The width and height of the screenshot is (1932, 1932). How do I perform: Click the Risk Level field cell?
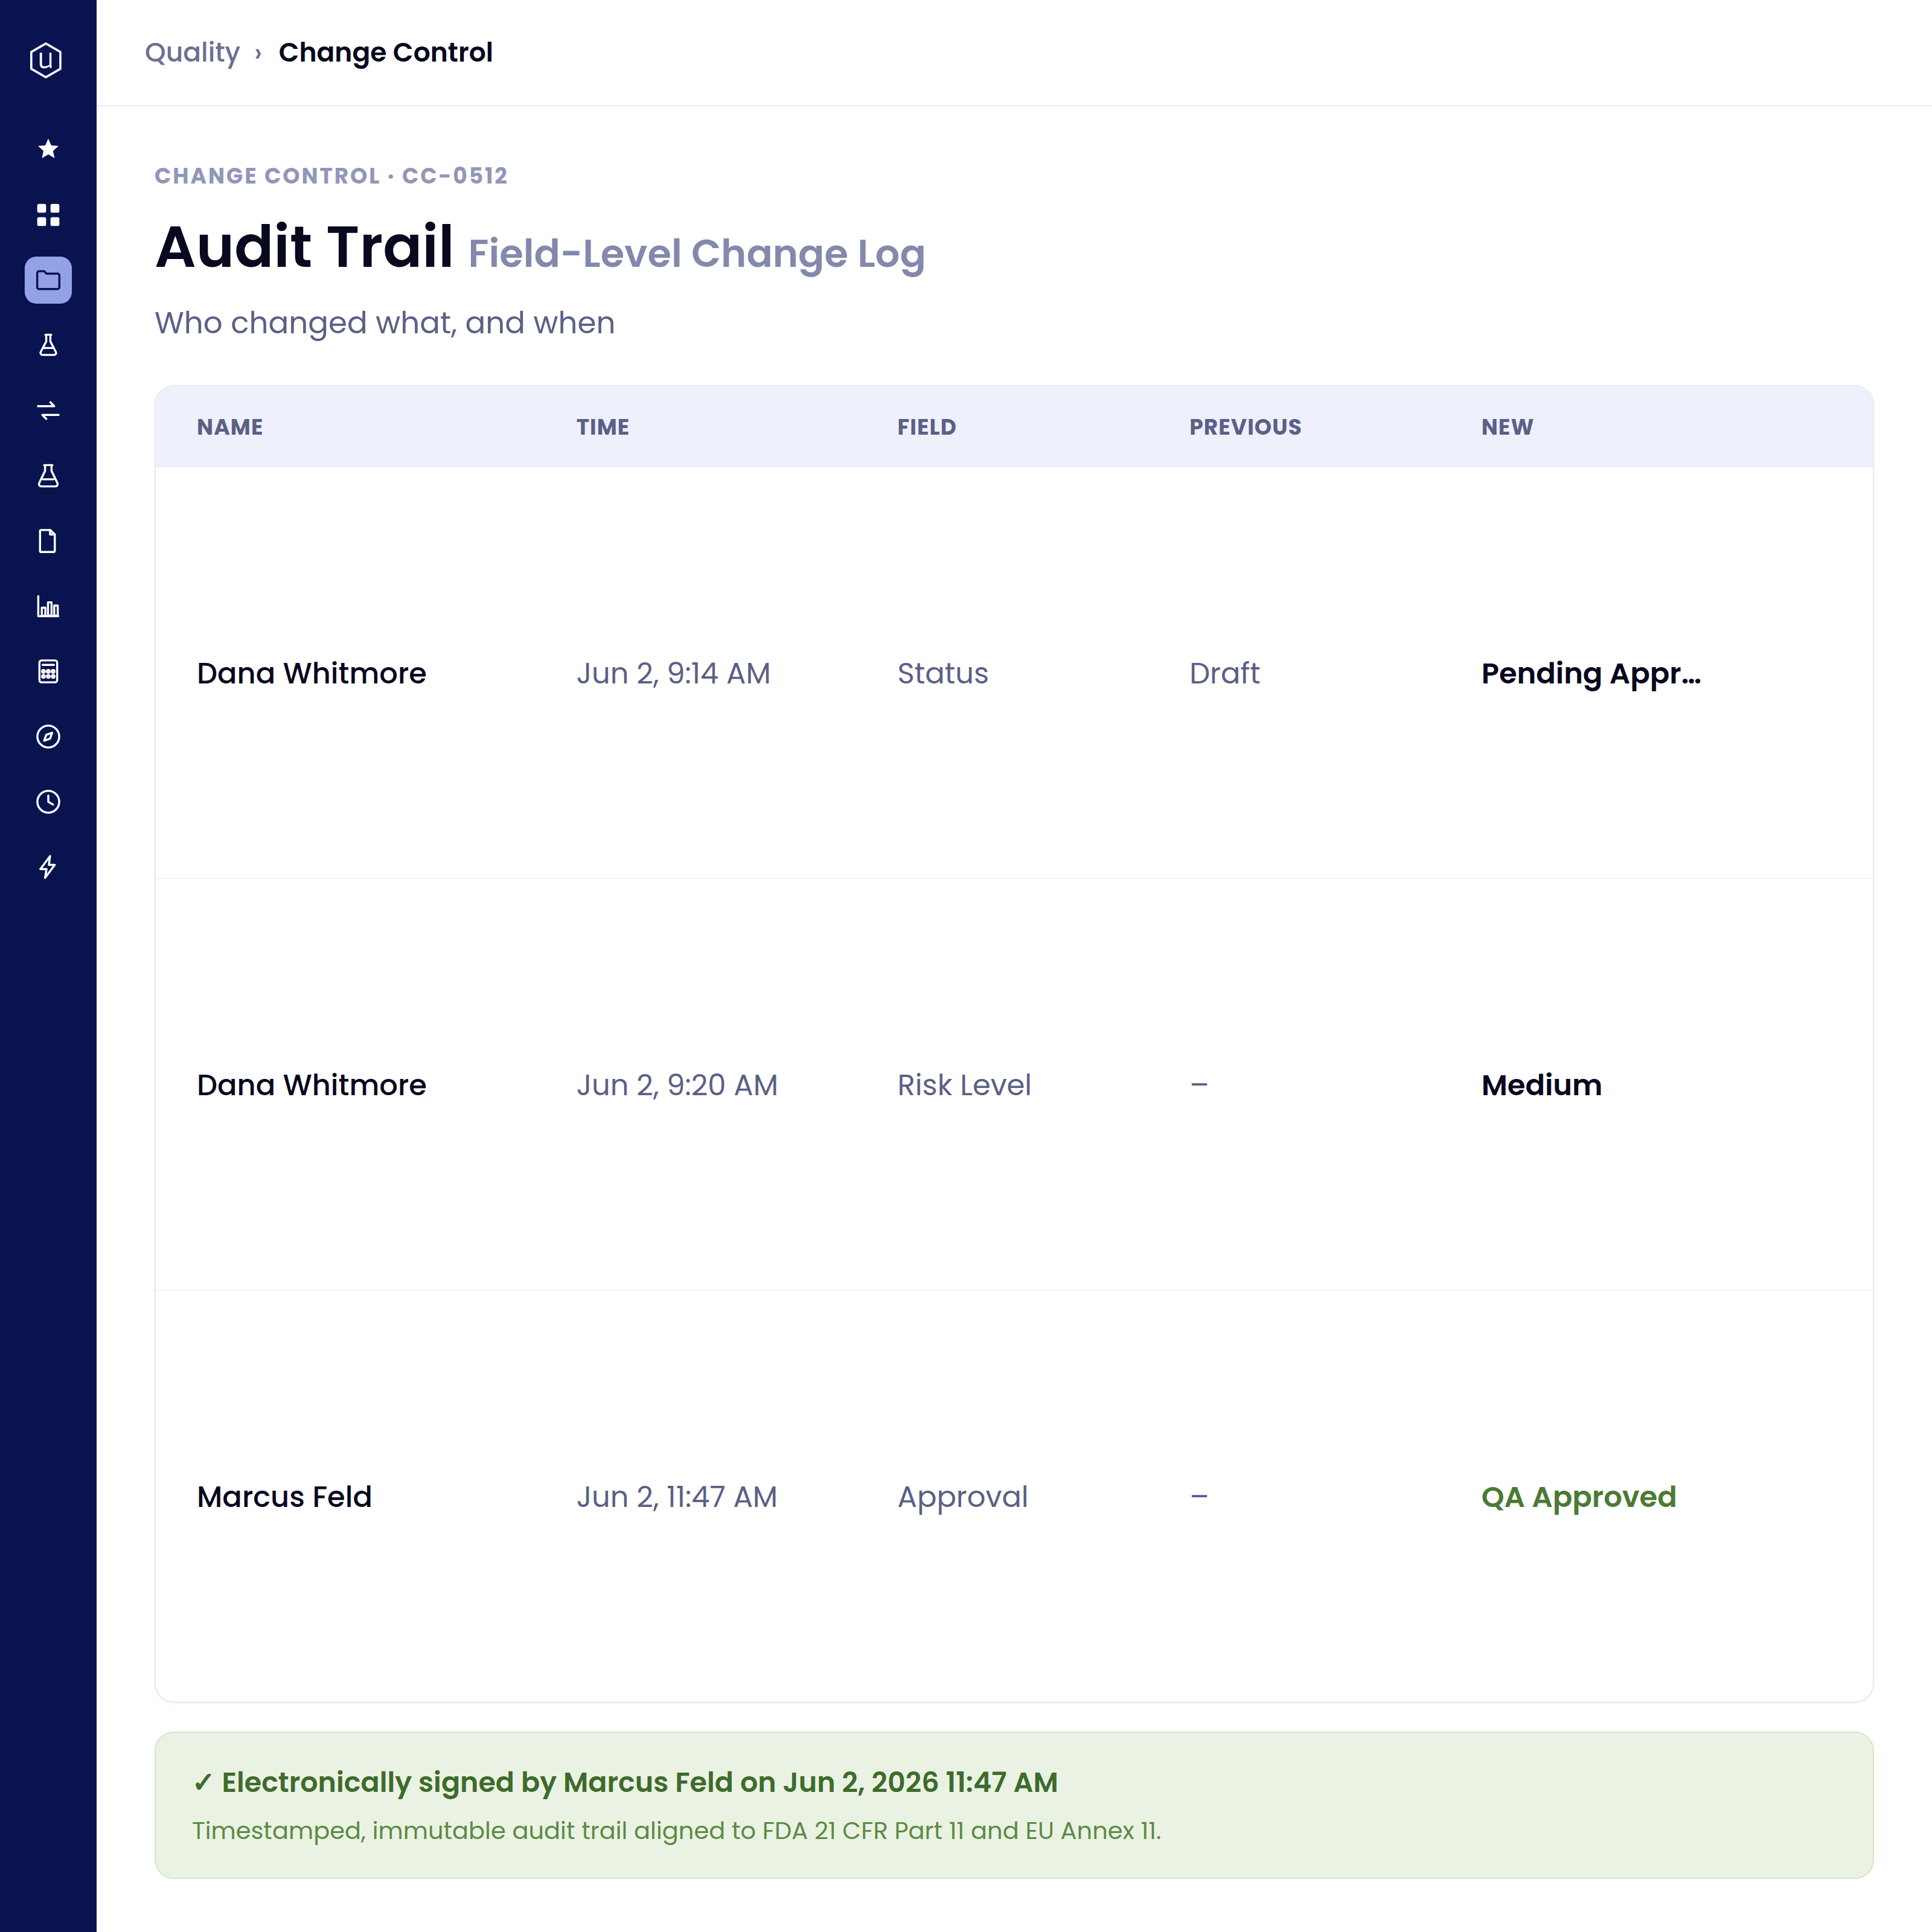tap(964, 1085)
